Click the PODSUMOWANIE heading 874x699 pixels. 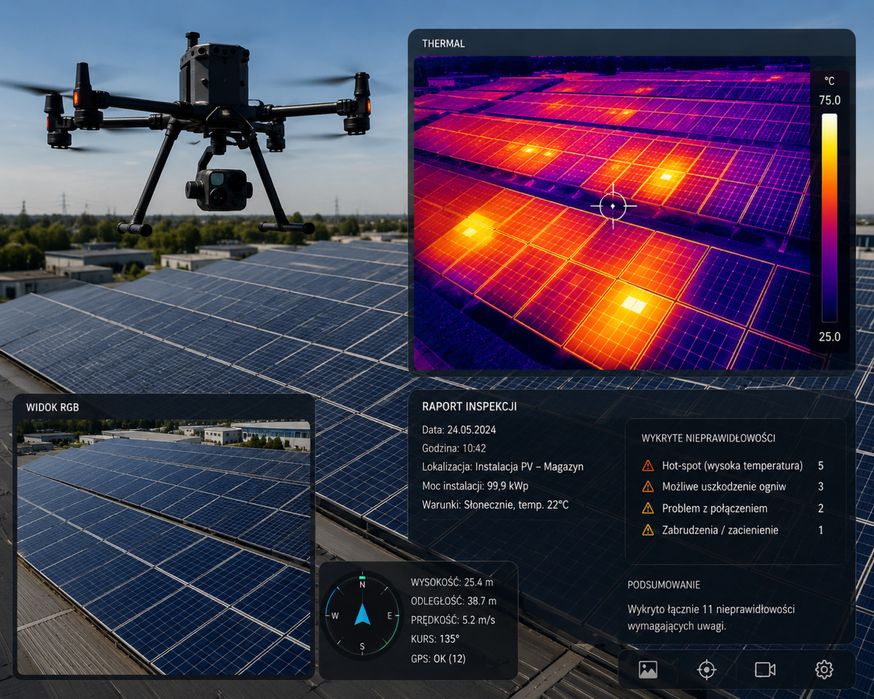(664, 585)
